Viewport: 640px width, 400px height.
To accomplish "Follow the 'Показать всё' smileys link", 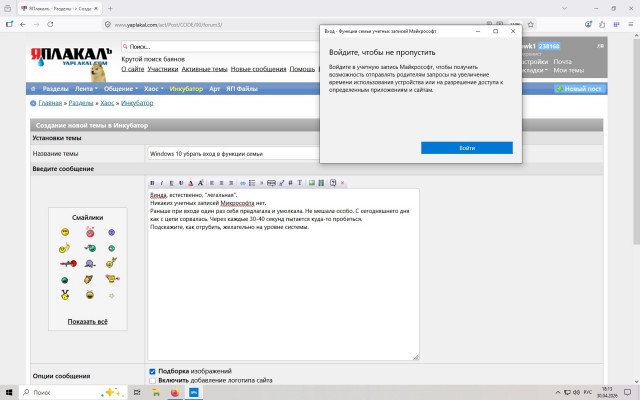I will tap(87, 322).
